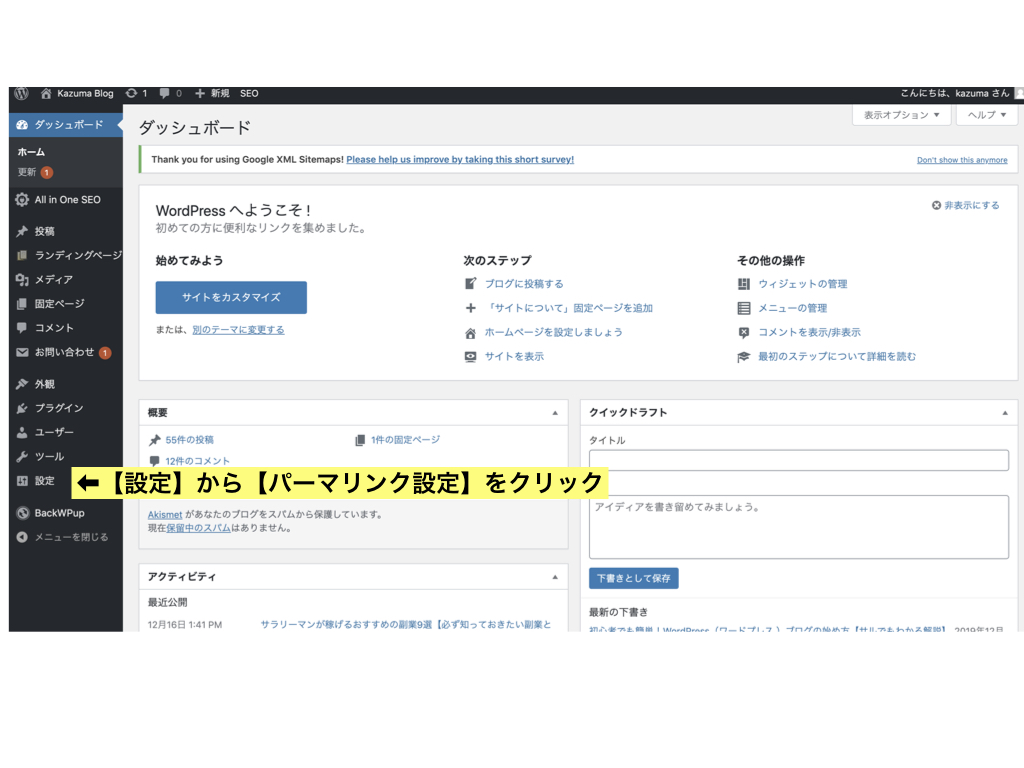Image resolution: width=1024 pixels, height=768 pixels.
Task: Click the plus New content icon
Action: click(200, 93)
